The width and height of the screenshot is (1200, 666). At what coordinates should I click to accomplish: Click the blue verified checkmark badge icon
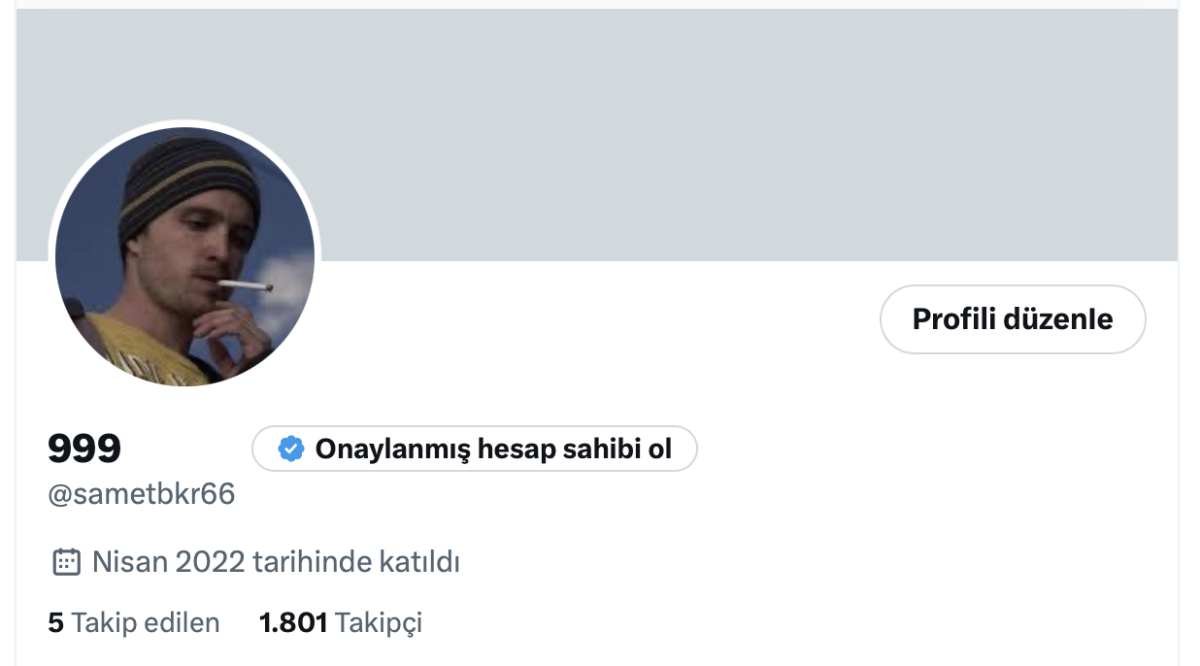click(291, 449)
